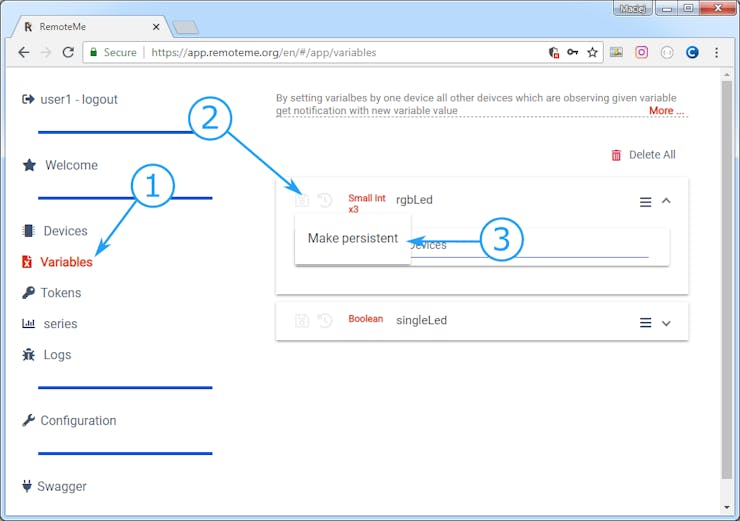Viewport: 740px width, 521px height.
Task: Bookmark page with star icon
Action: tap(592, 52)
